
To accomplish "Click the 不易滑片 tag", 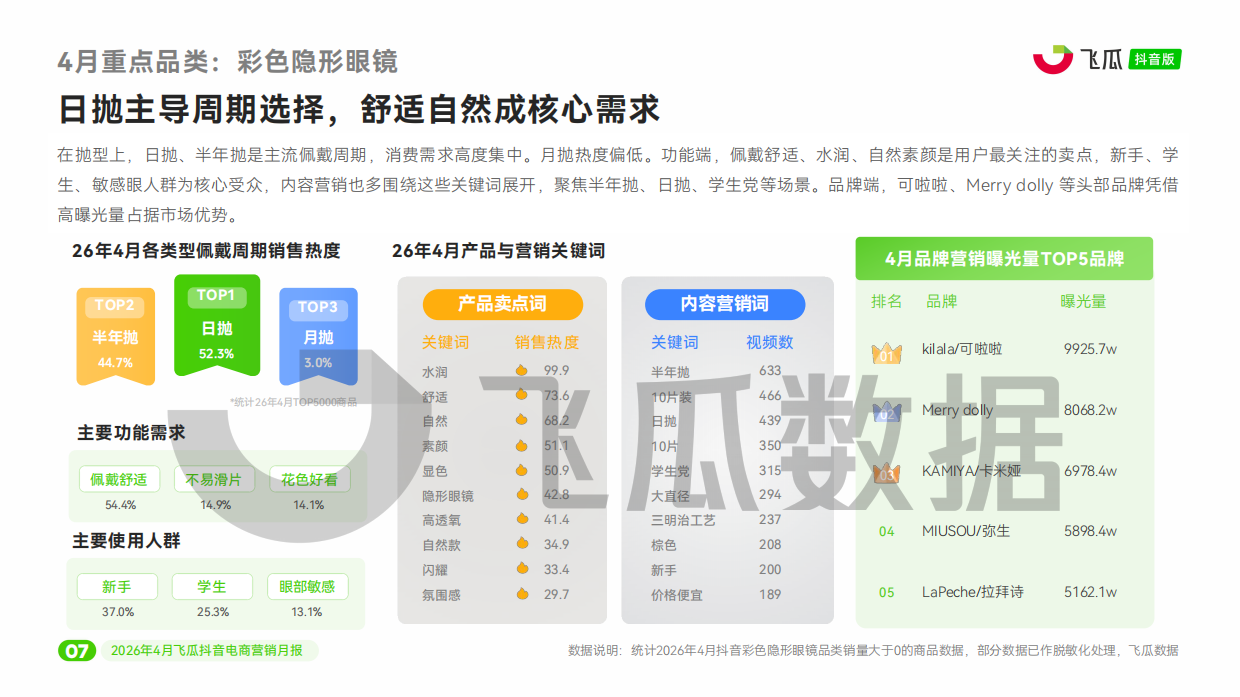I will click(214, 479).
